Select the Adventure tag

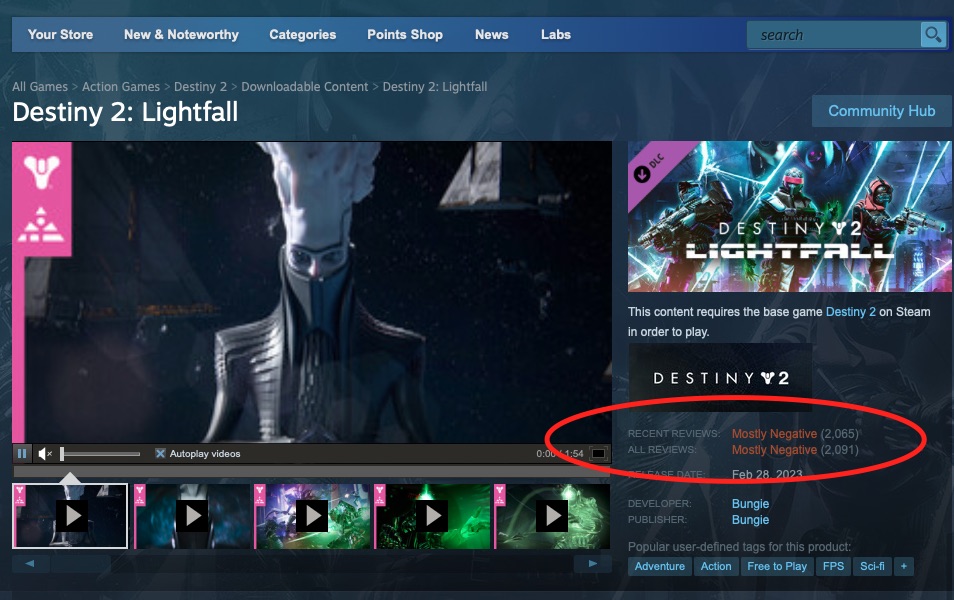coord(660,567)
